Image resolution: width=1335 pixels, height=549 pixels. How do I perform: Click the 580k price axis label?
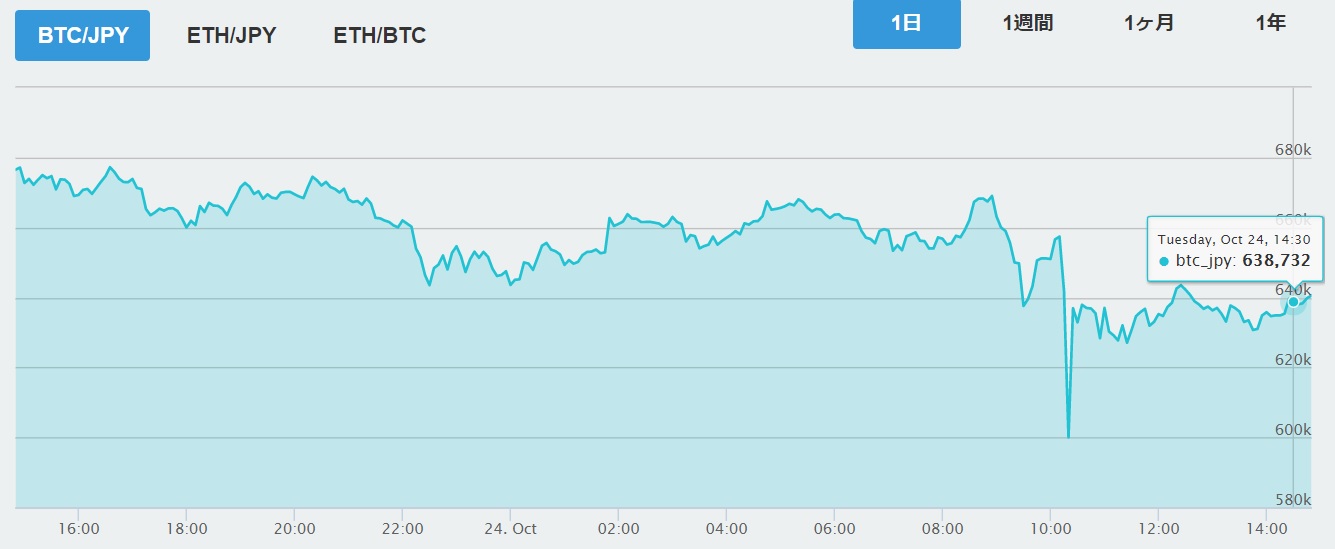1292,500
